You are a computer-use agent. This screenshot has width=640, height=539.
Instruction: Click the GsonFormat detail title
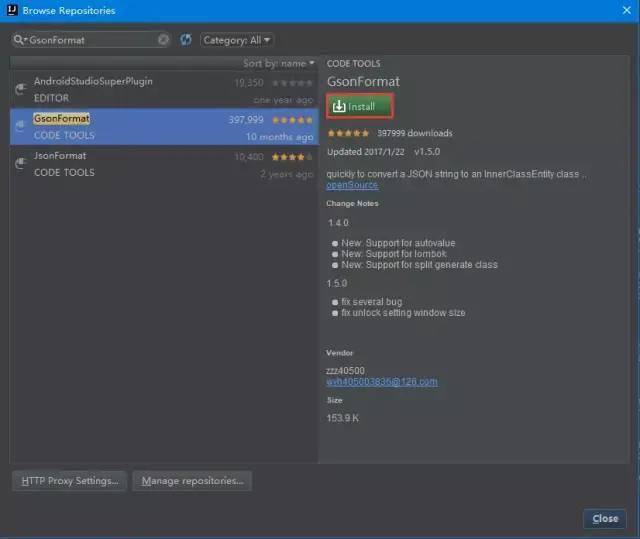click(x=363, y=82)
